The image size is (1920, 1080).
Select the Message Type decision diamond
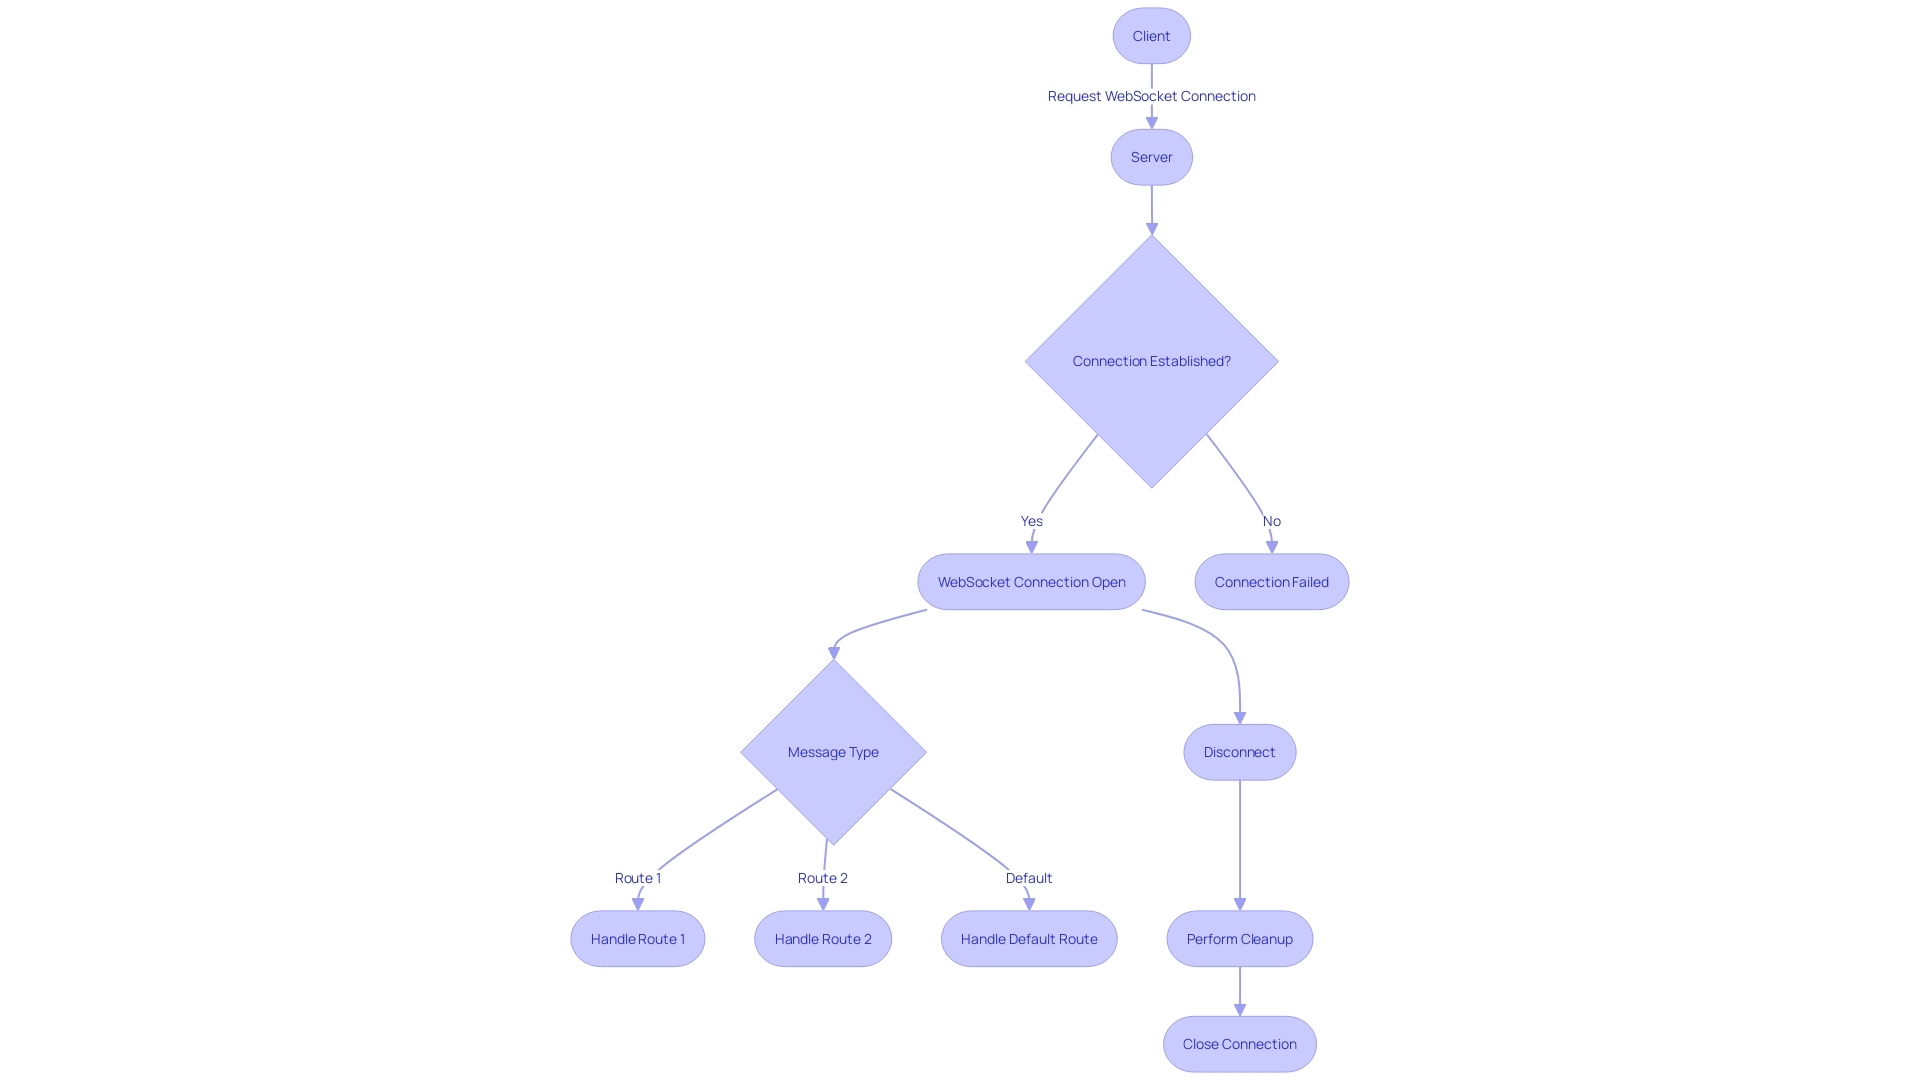(833, 752)
